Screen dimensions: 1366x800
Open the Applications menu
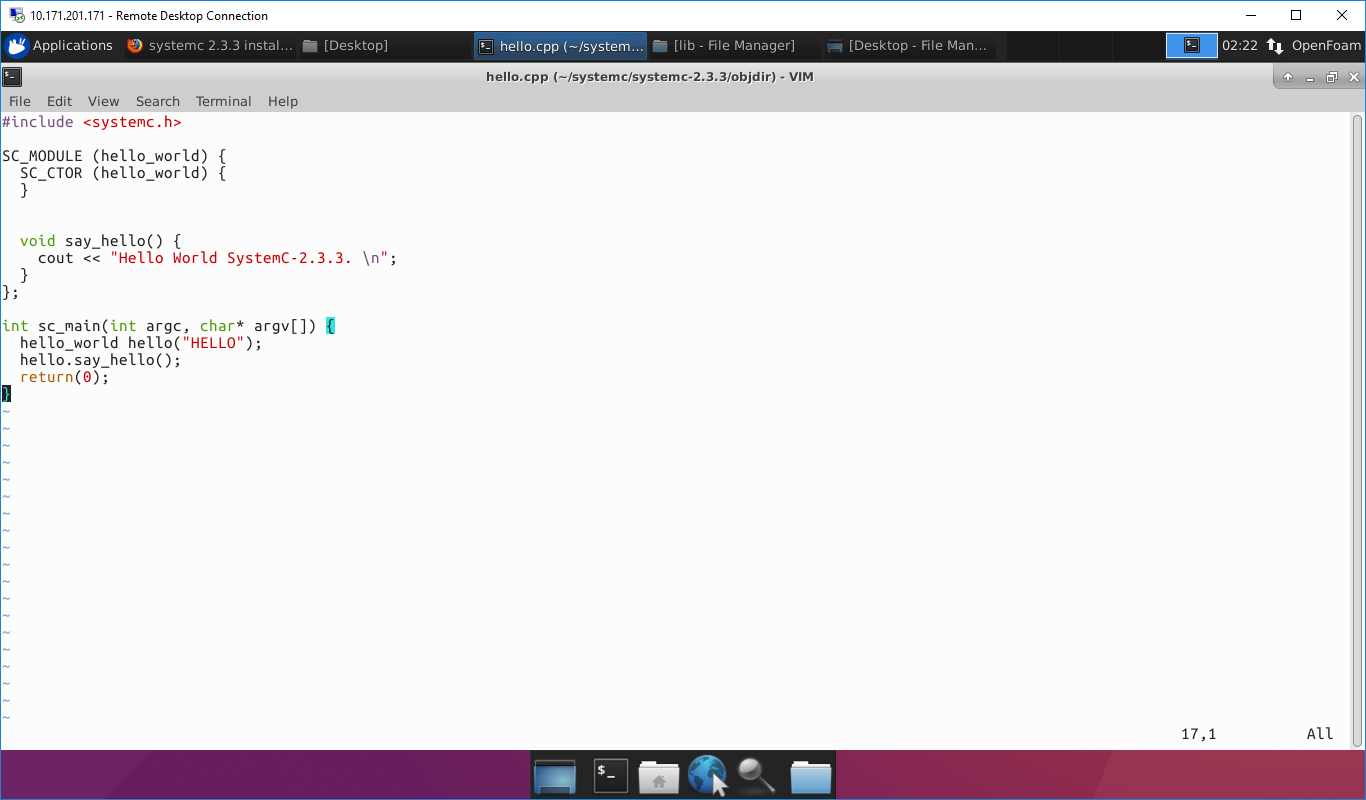pyautogui.click(x=60, y=46)
